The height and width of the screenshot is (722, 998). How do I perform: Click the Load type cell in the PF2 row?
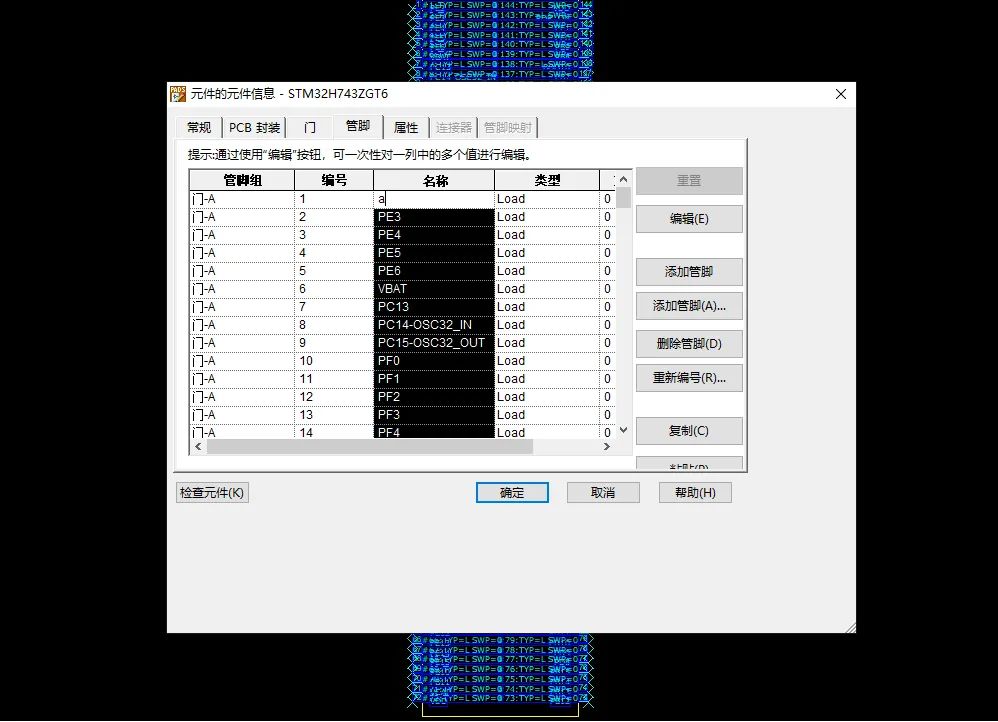tap(547, 397)
